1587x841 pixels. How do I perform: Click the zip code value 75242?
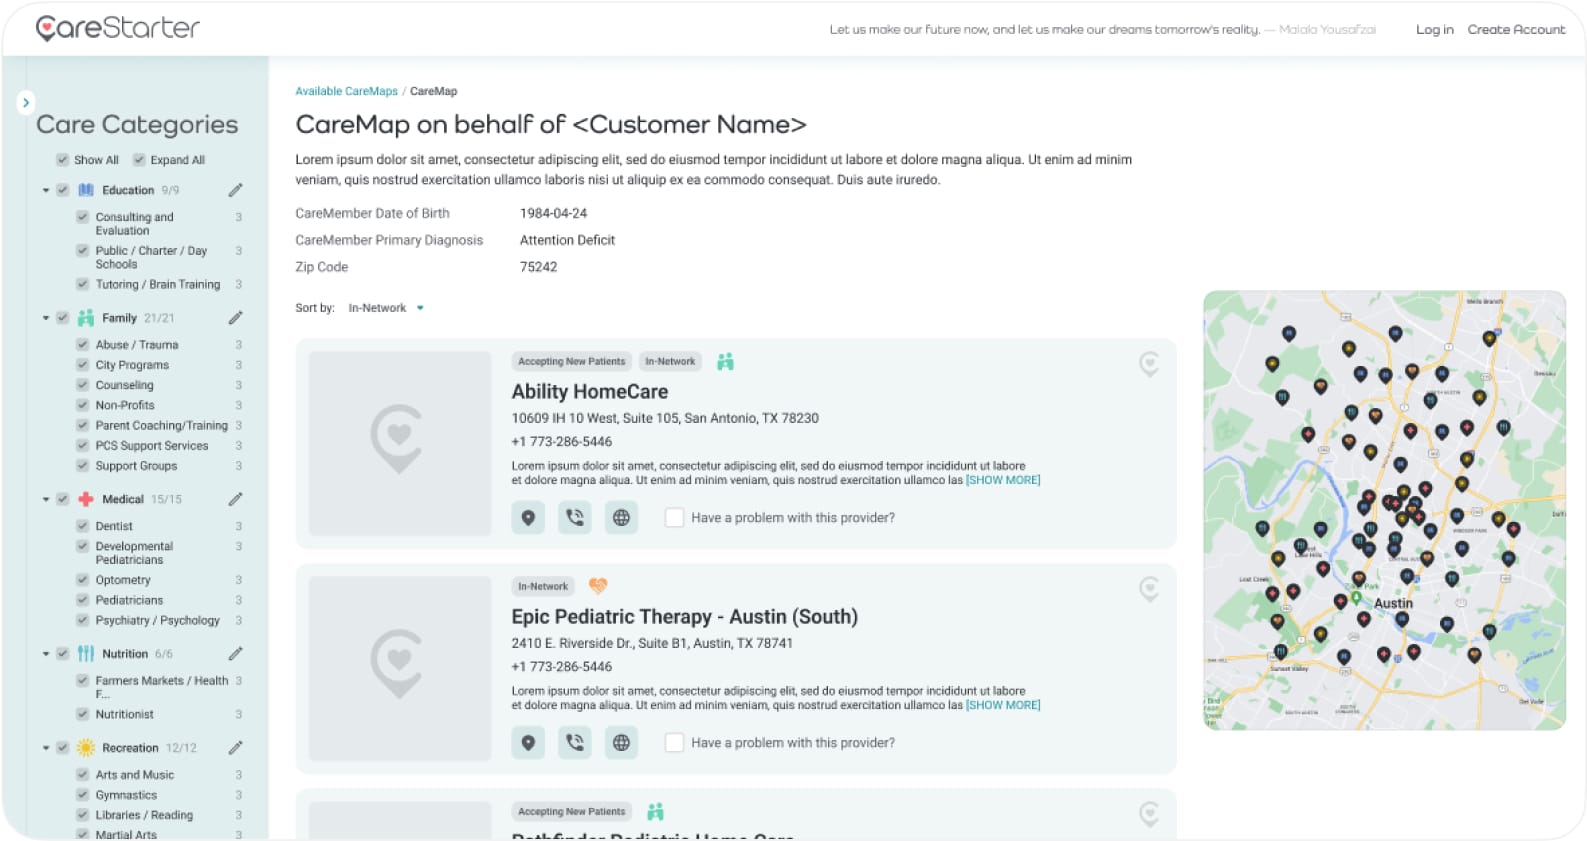539,267
